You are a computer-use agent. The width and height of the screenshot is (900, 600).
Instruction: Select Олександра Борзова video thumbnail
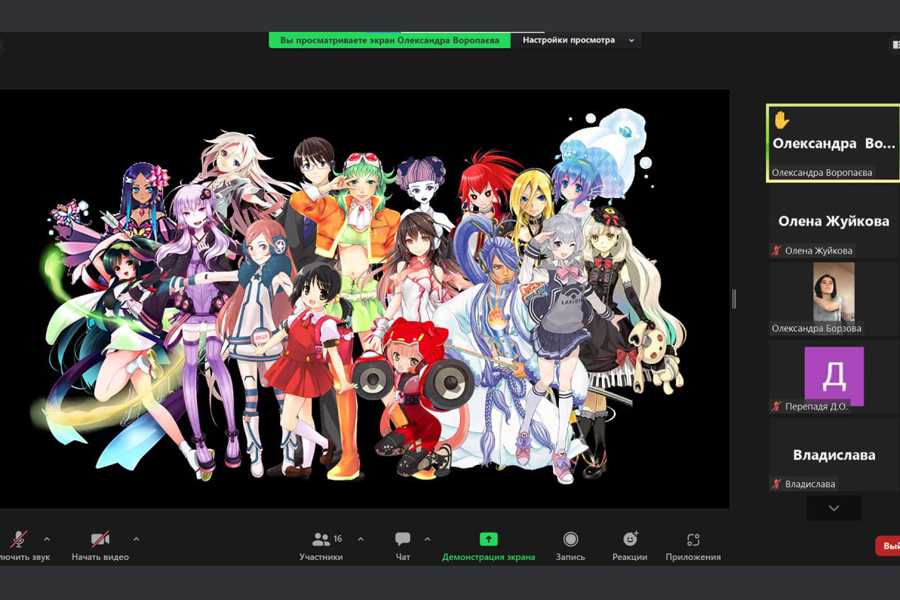tap(833, 292)
